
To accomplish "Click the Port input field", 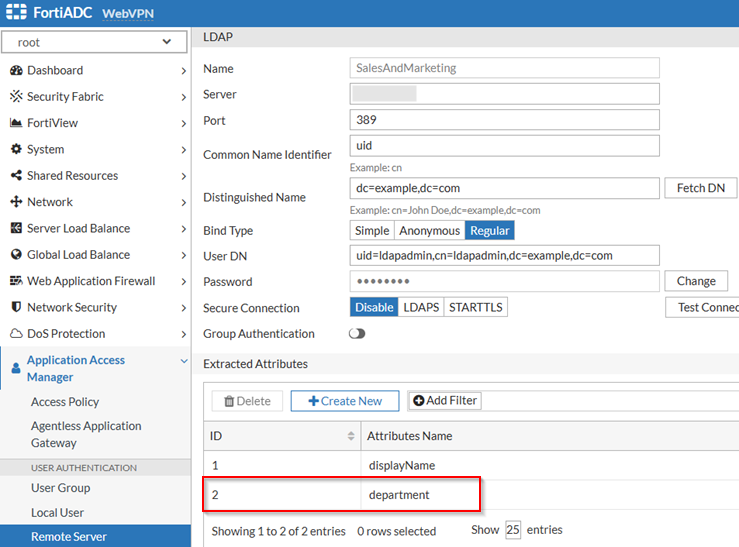I will click(504, 120).
